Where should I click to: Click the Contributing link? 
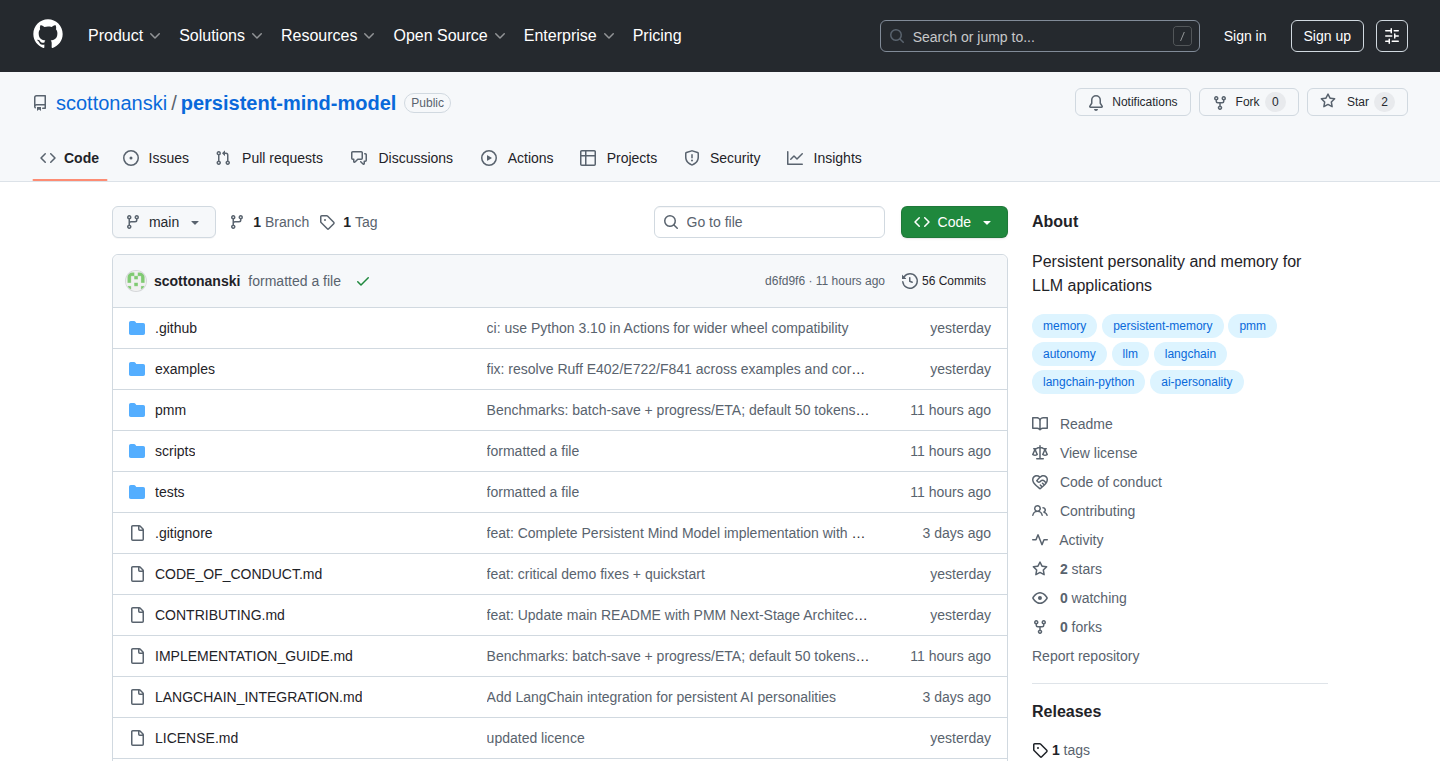tap(1084, 511)
